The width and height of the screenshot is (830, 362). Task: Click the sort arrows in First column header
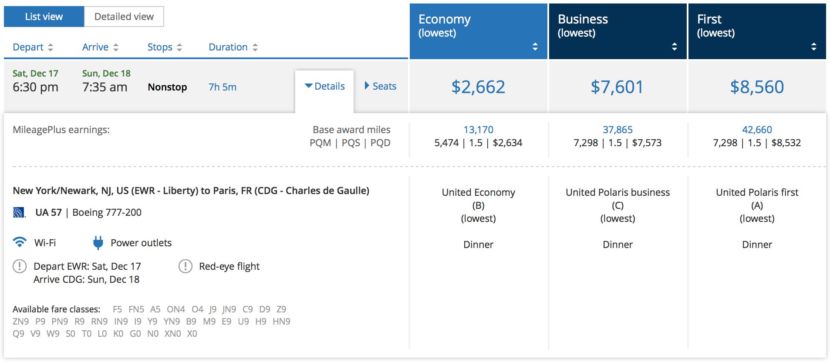814,47
